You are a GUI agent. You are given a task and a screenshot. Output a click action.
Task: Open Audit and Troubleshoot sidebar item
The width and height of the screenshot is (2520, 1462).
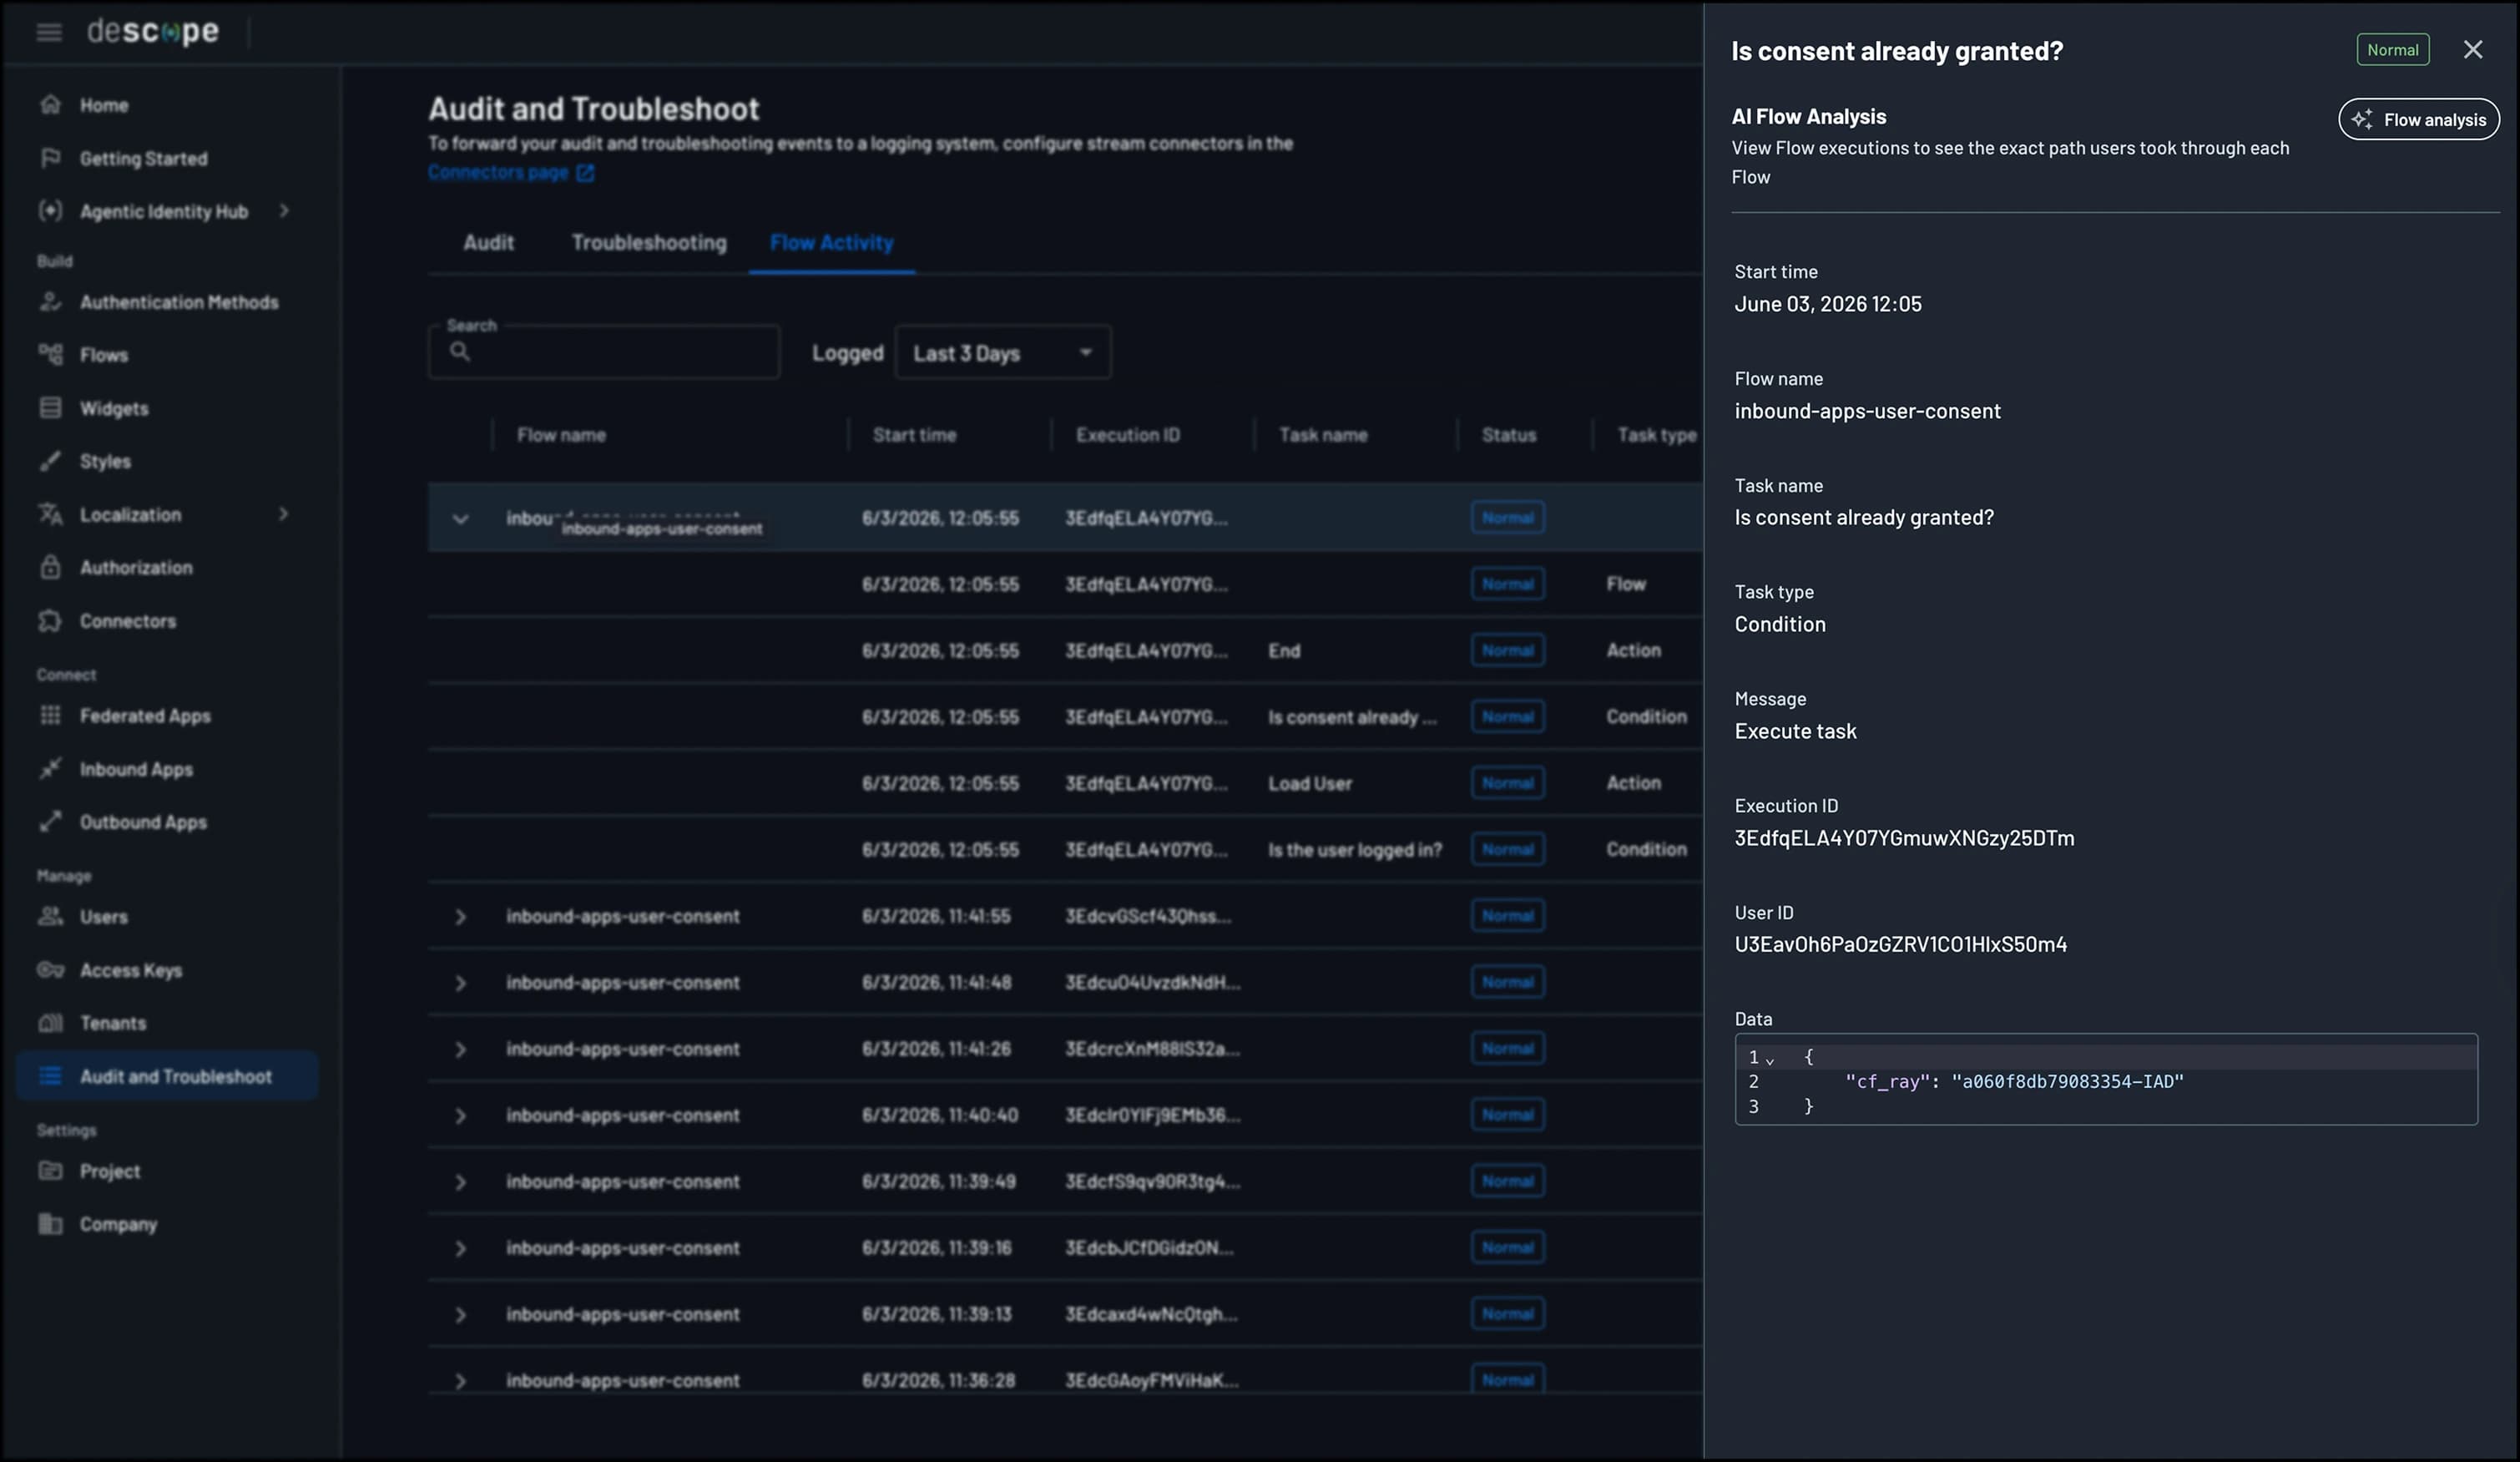tap(168, 1076)
